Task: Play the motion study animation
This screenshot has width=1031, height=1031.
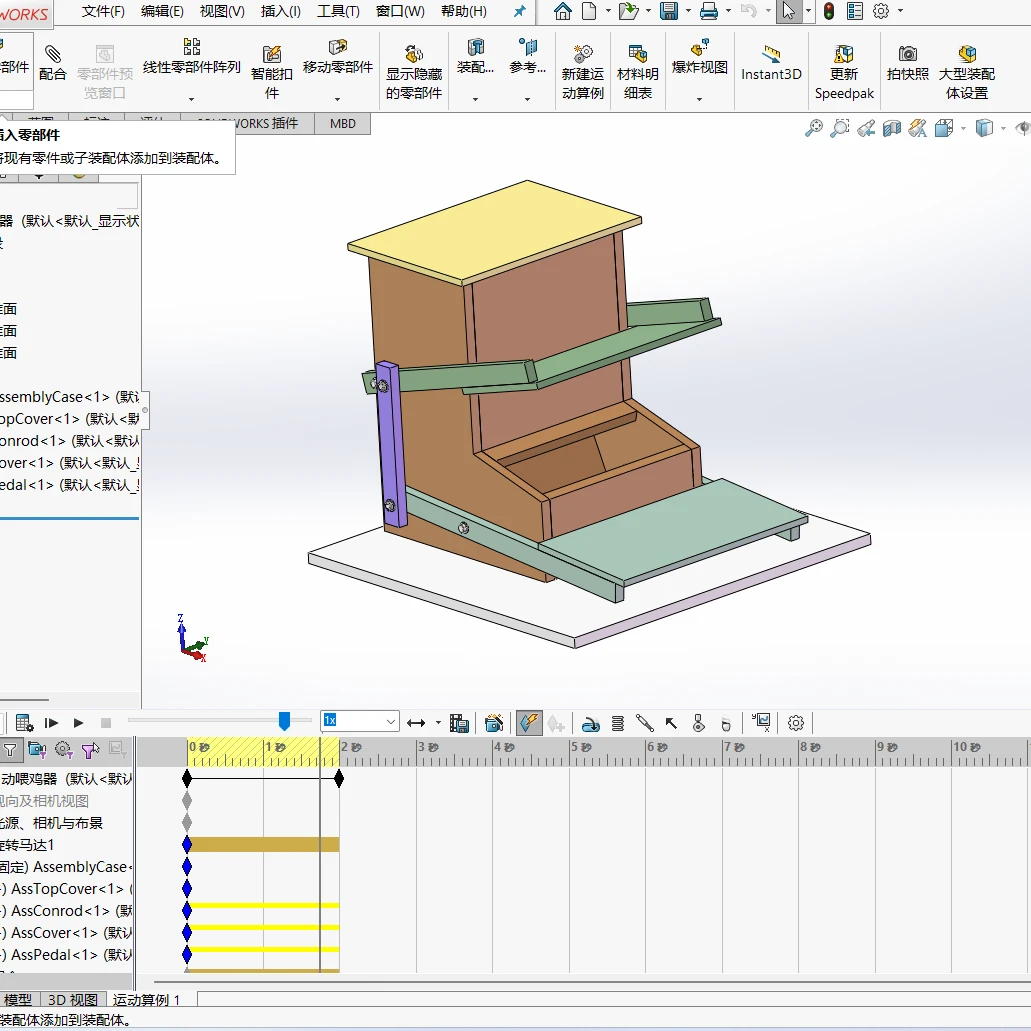Action: (78, 723)
